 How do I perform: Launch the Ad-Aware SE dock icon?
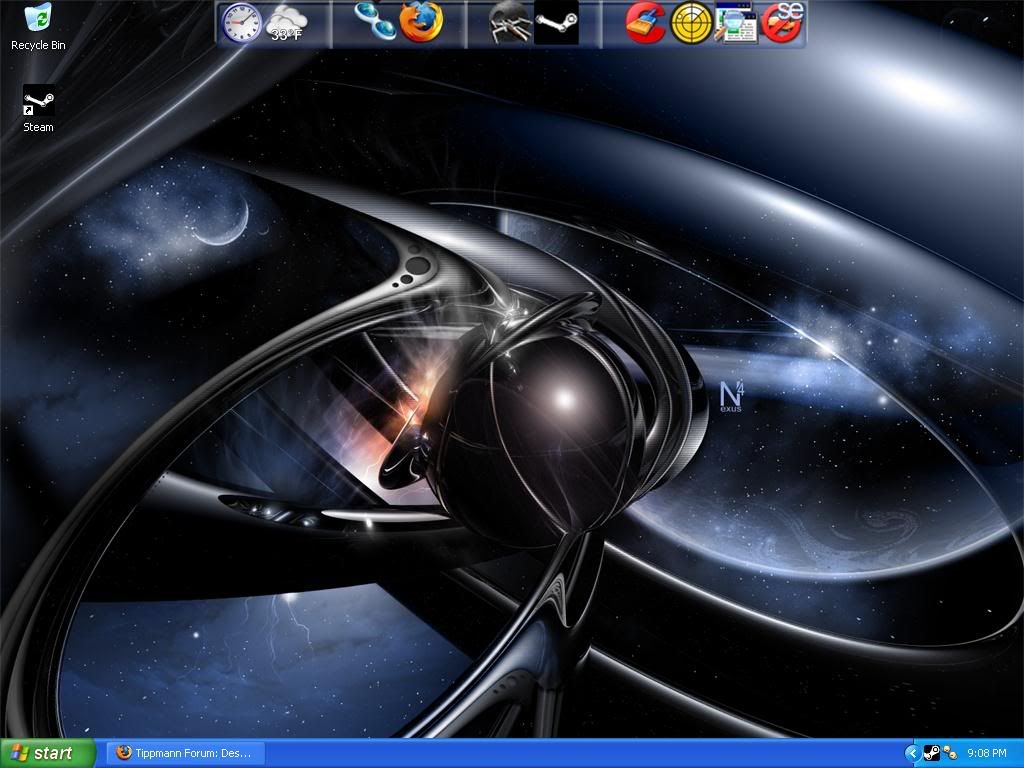[x=783, y=22]
